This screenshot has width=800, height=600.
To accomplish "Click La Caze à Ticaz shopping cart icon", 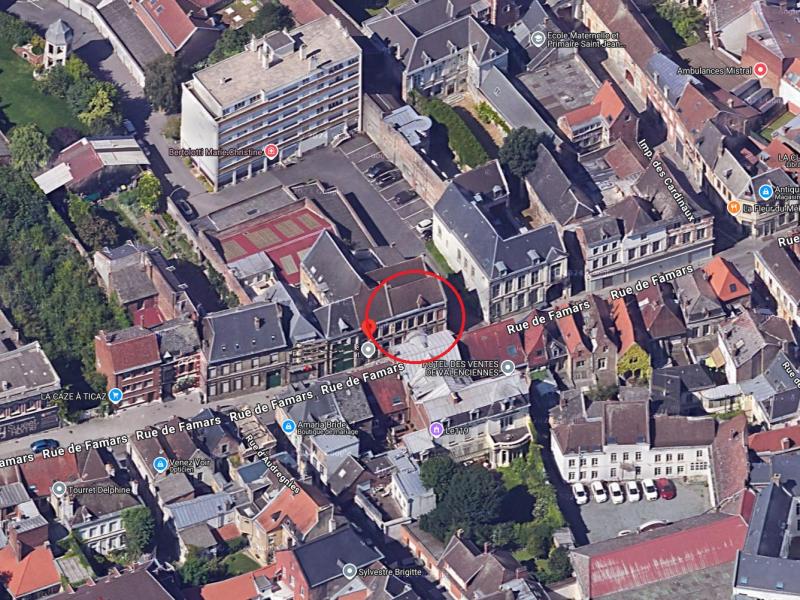I will [115, 395].
